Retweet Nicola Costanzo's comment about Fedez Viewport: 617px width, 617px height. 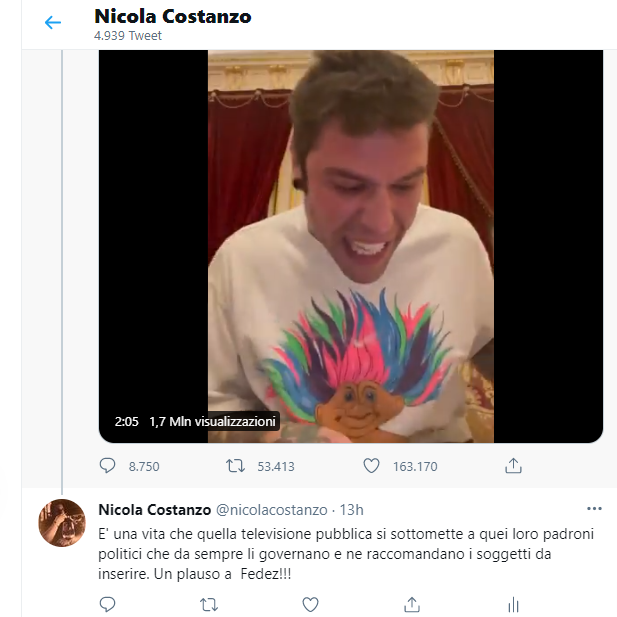209,604
